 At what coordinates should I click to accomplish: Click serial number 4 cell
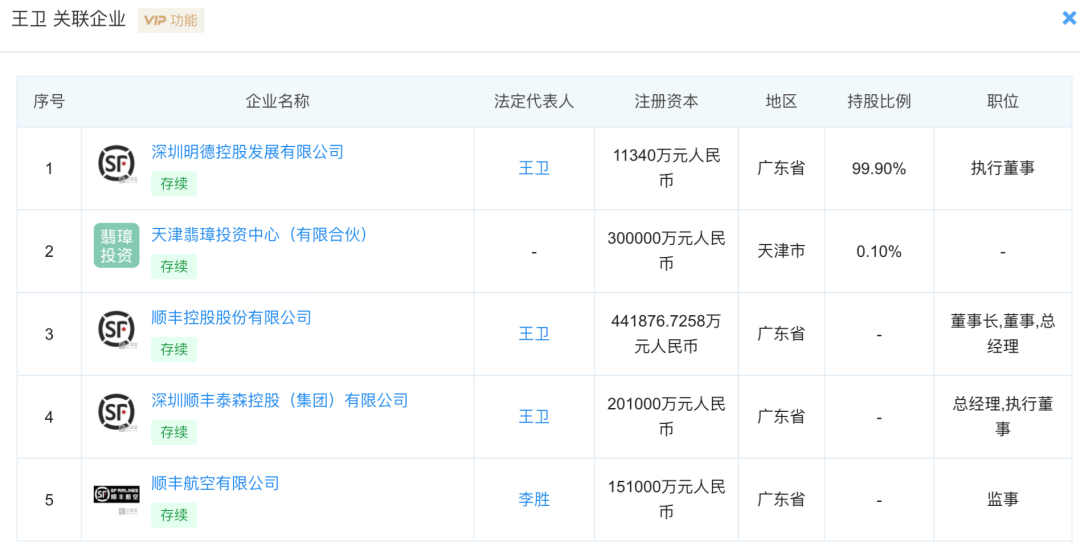tap(49, 417)
